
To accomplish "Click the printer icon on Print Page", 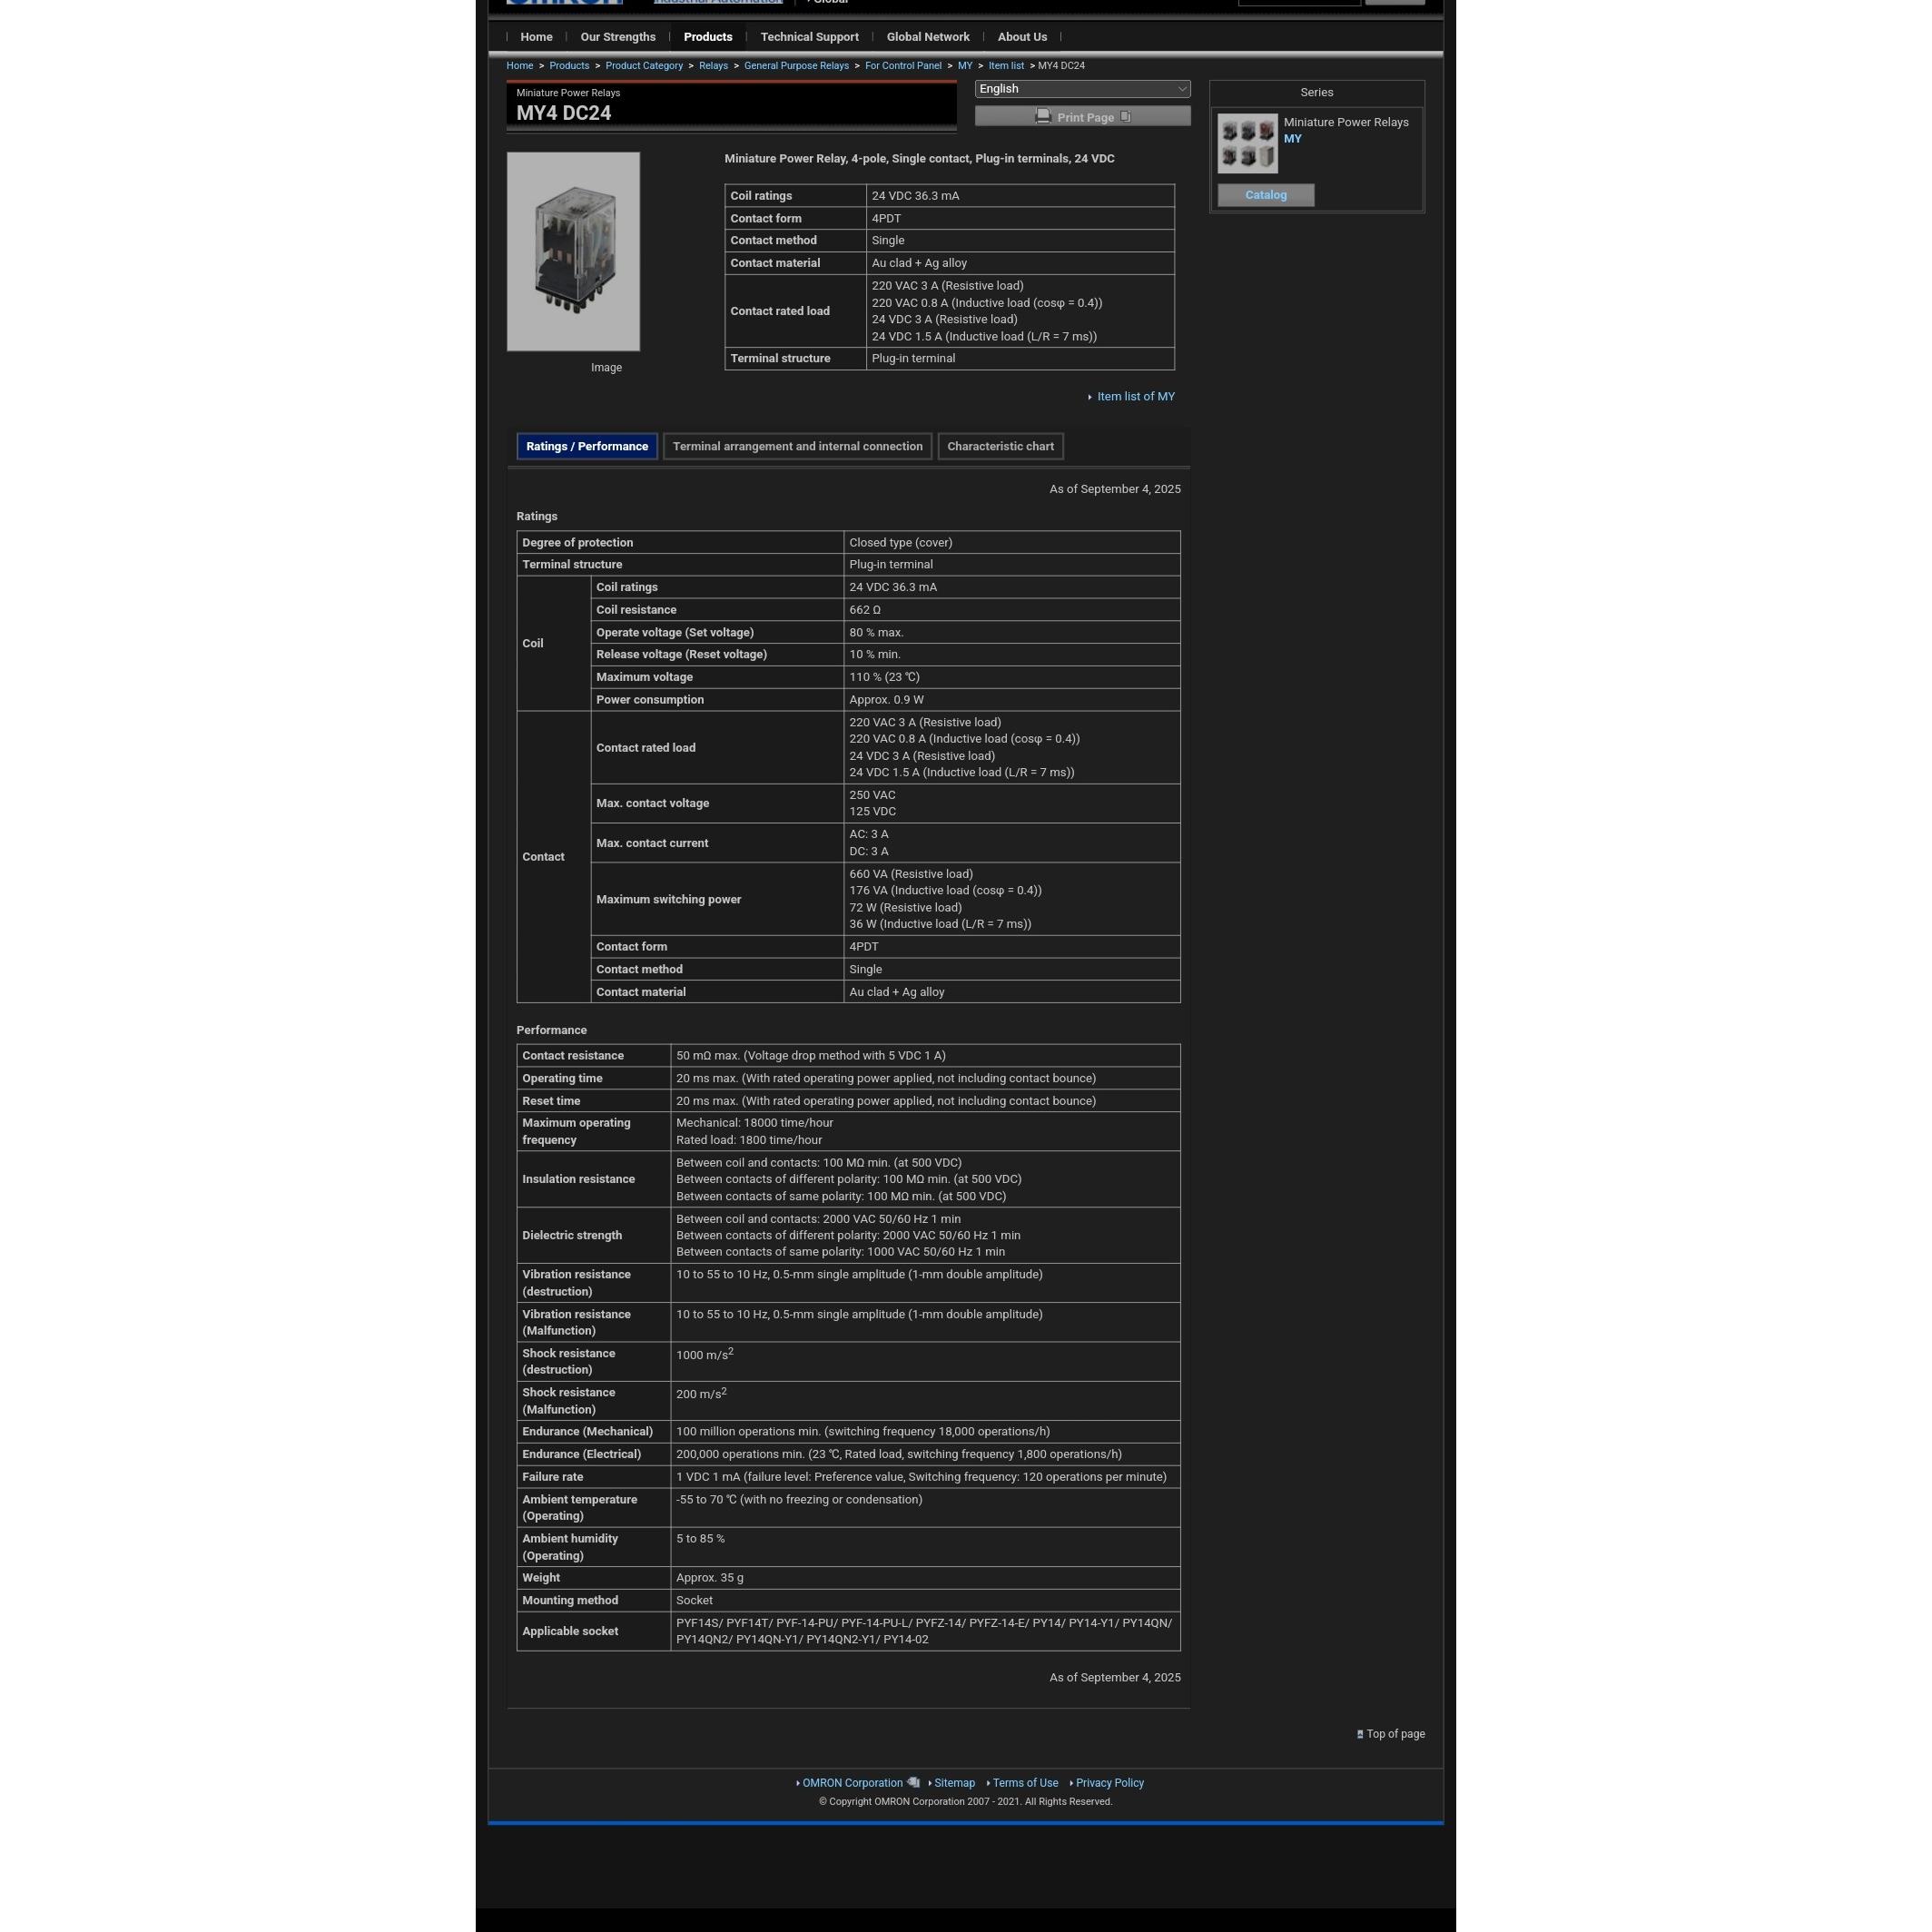I will [1043, 116].
